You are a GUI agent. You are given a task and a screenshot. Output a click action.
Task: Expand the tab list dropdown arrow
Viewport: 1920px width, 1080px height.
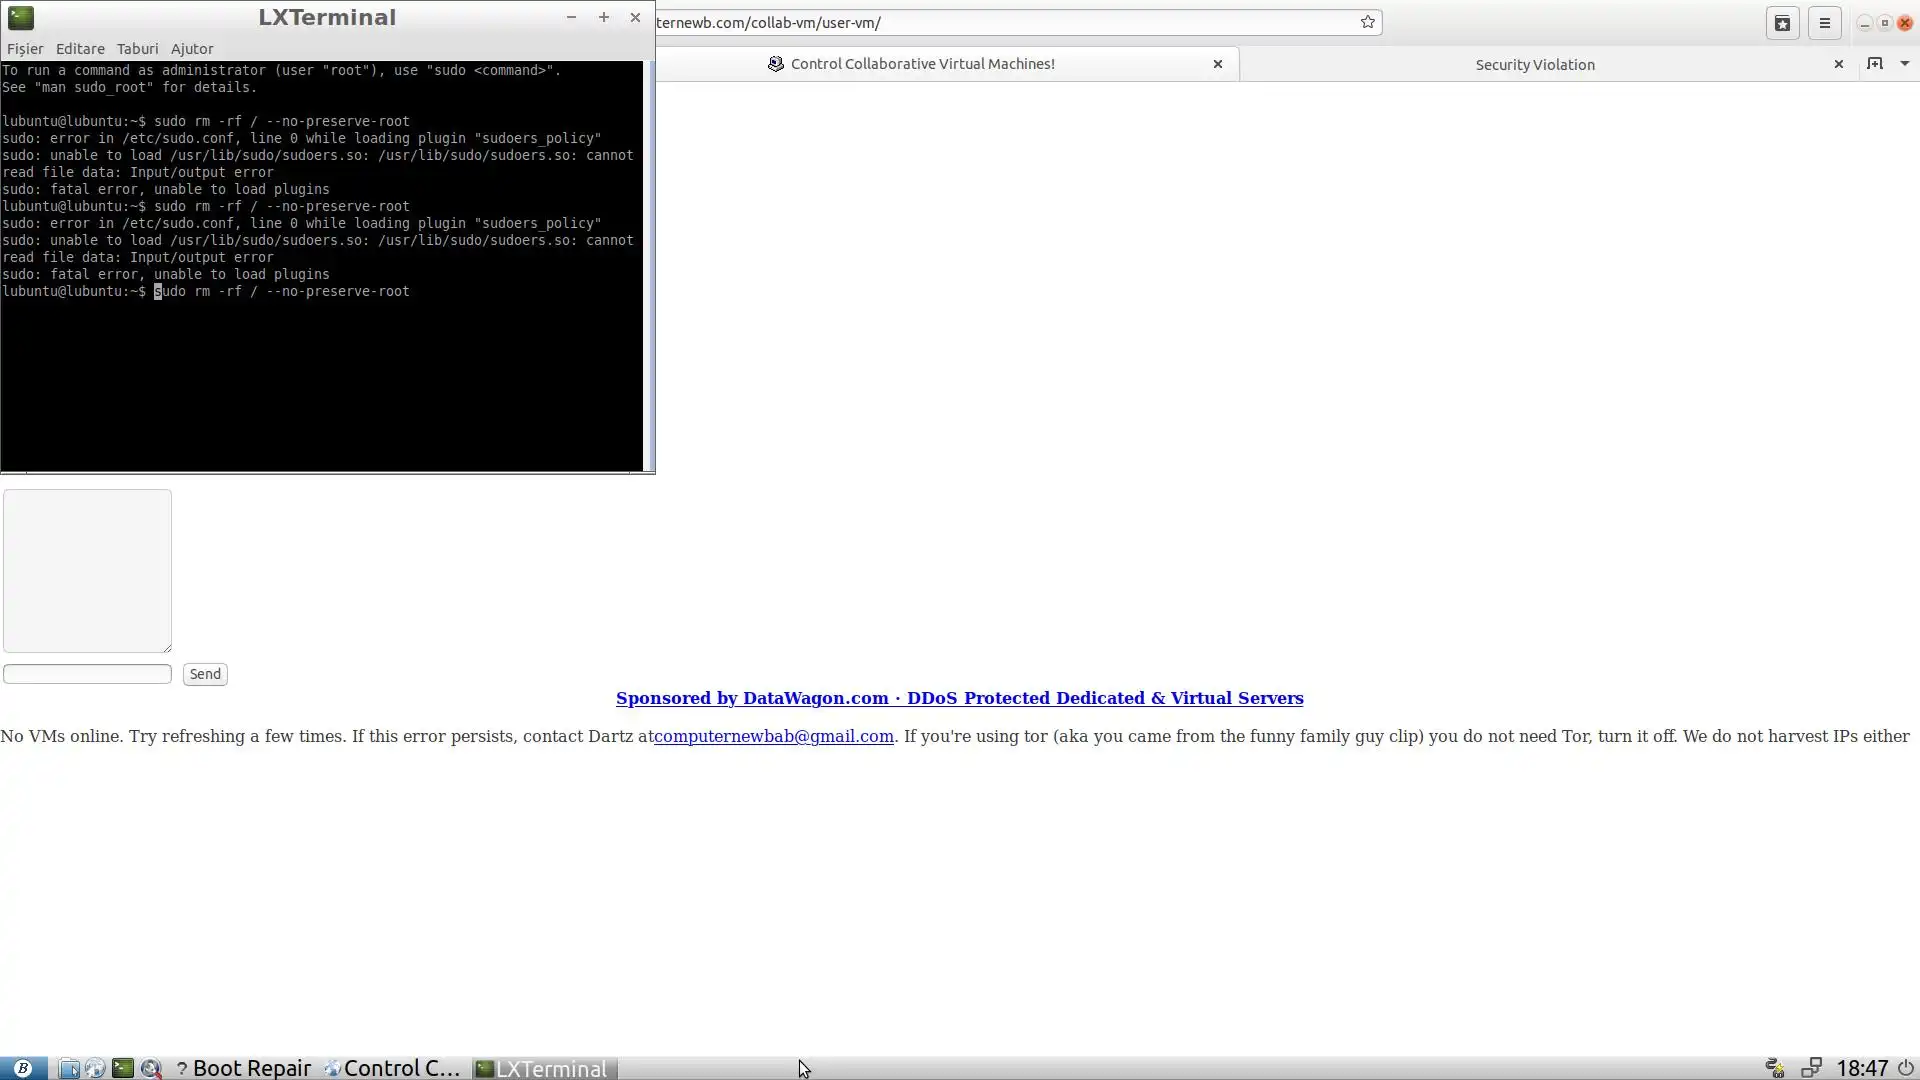[1904, 64]
